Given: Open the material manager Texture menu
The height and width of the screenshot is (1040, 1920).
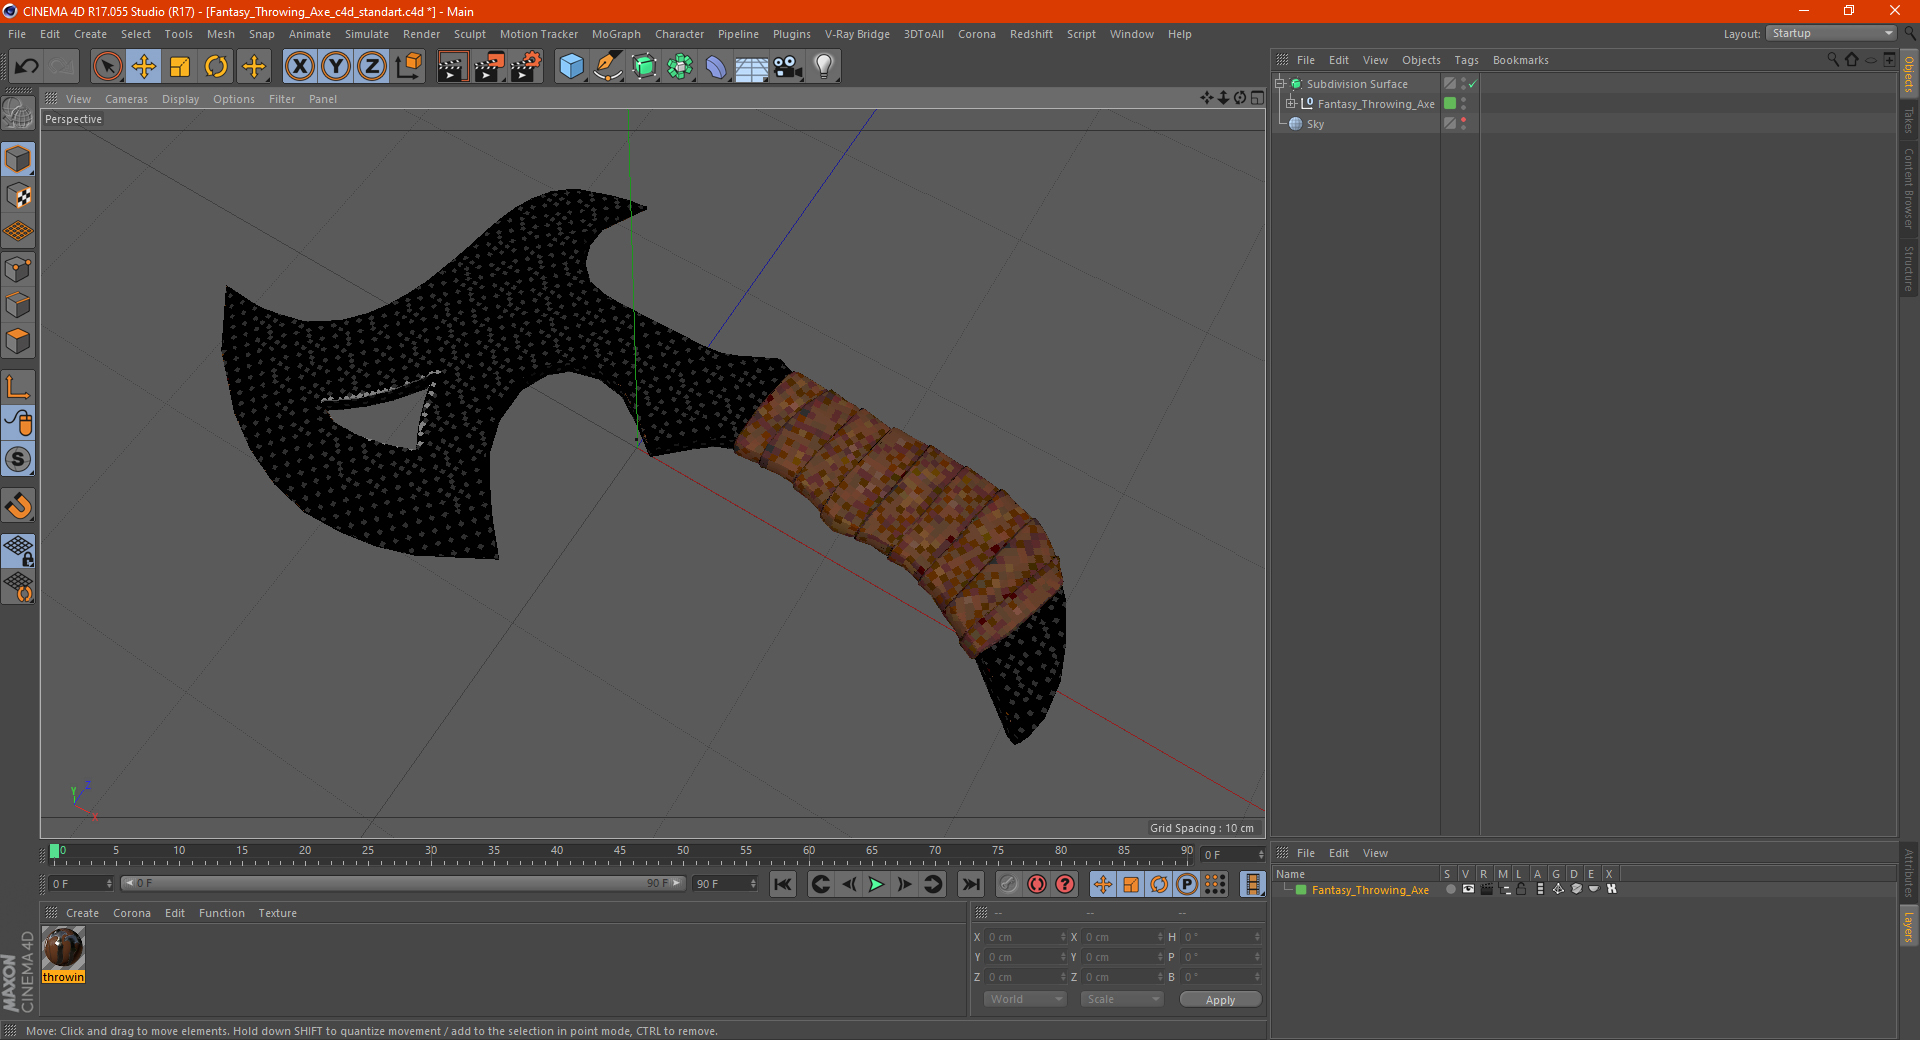Looking at the screenshot, I should click(x=277, y=913).
